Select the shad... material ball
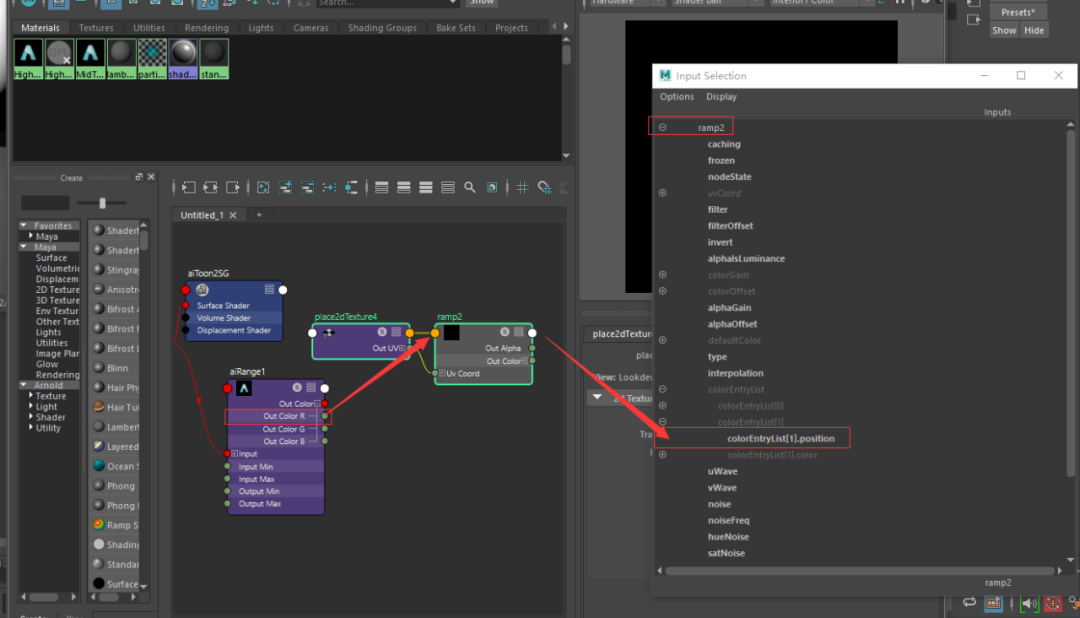 [183, 59]
